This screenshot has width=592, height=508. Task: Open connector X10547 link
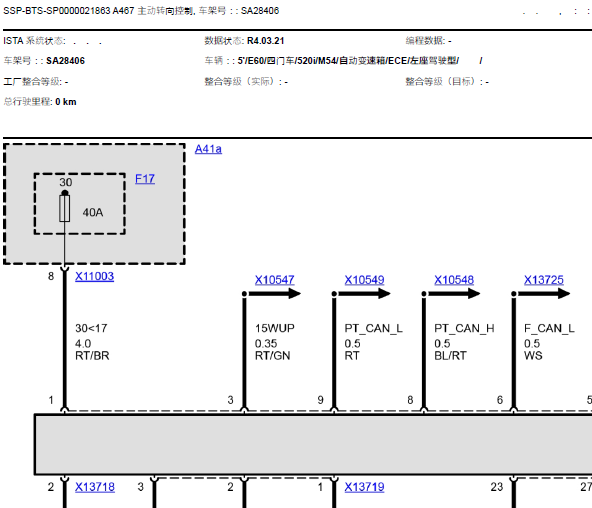point(274,280)
